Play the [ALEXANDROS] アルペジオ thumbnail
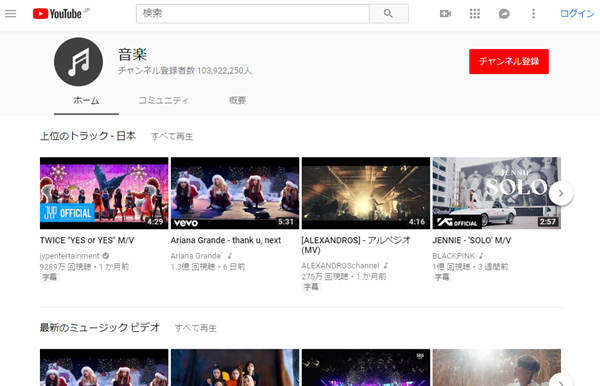 pyautogui.click(x=366, y=193)
